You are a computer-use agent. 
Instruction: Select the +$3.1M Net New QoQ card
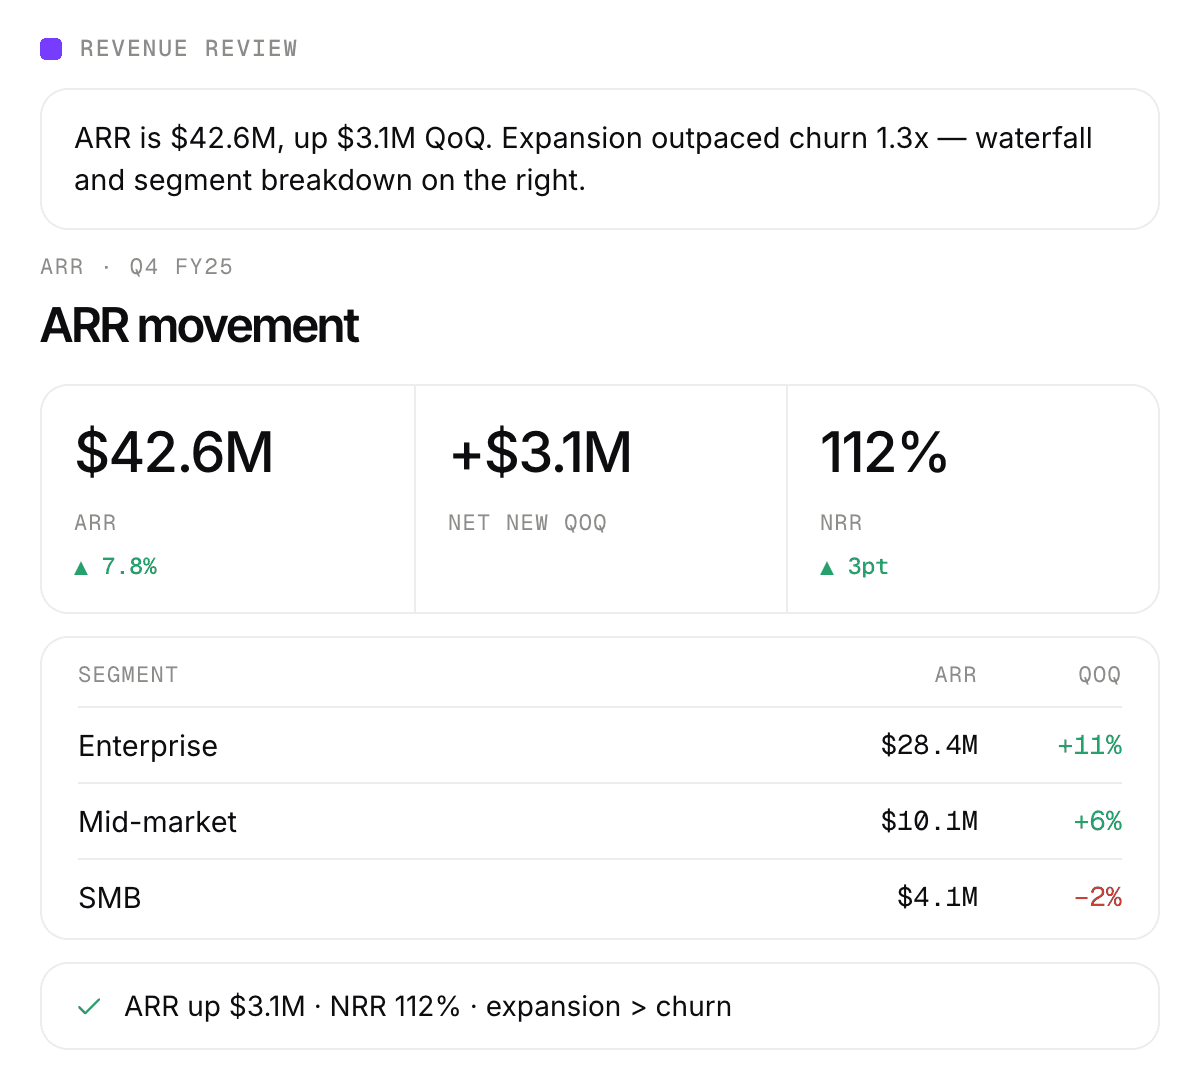click(601, 499)
